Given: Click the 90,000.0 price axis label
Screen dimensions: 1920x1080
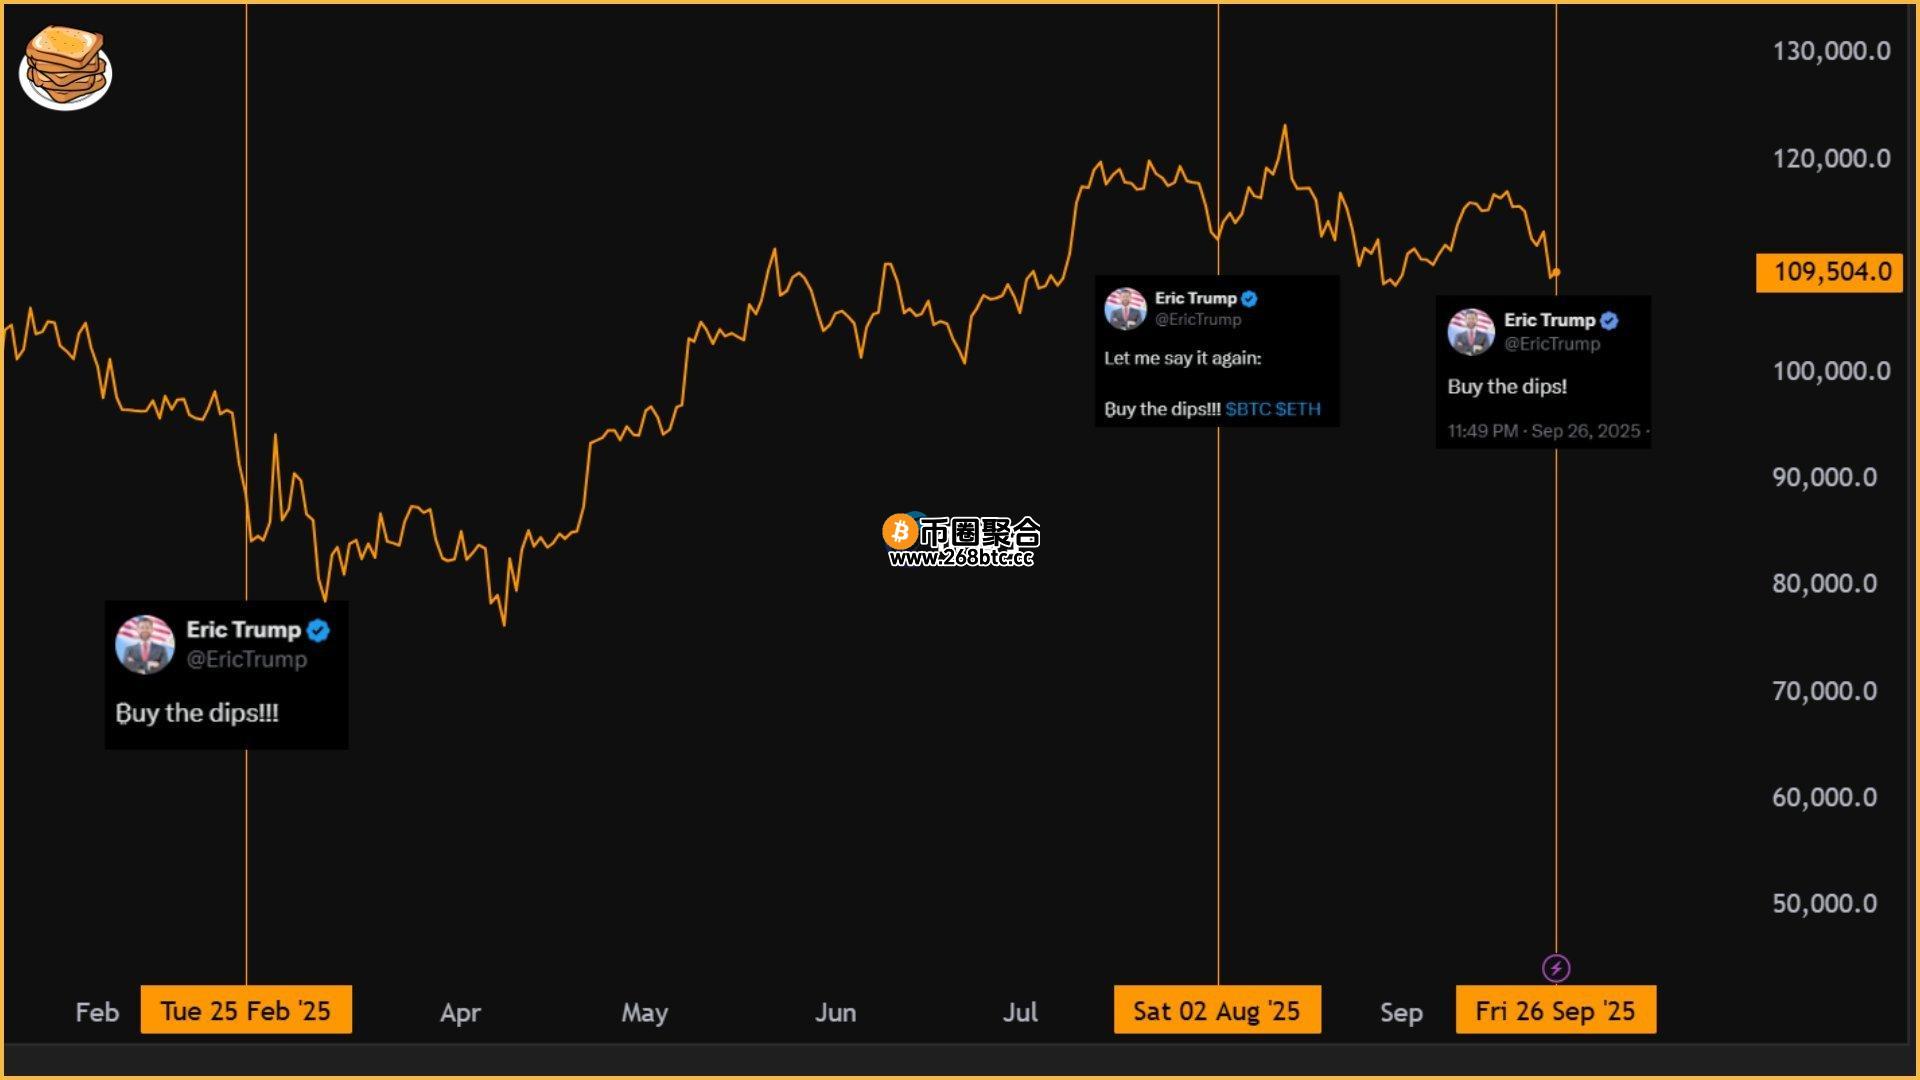Looking at the screenshot, I should (1825, 477).
